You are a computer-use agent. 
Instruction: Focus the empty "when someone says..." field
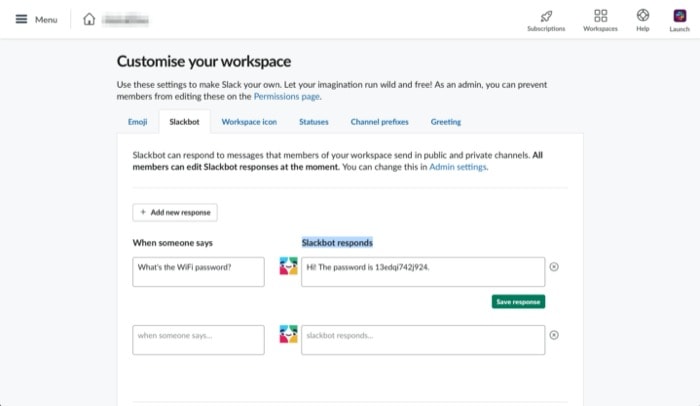click(198, 340)
